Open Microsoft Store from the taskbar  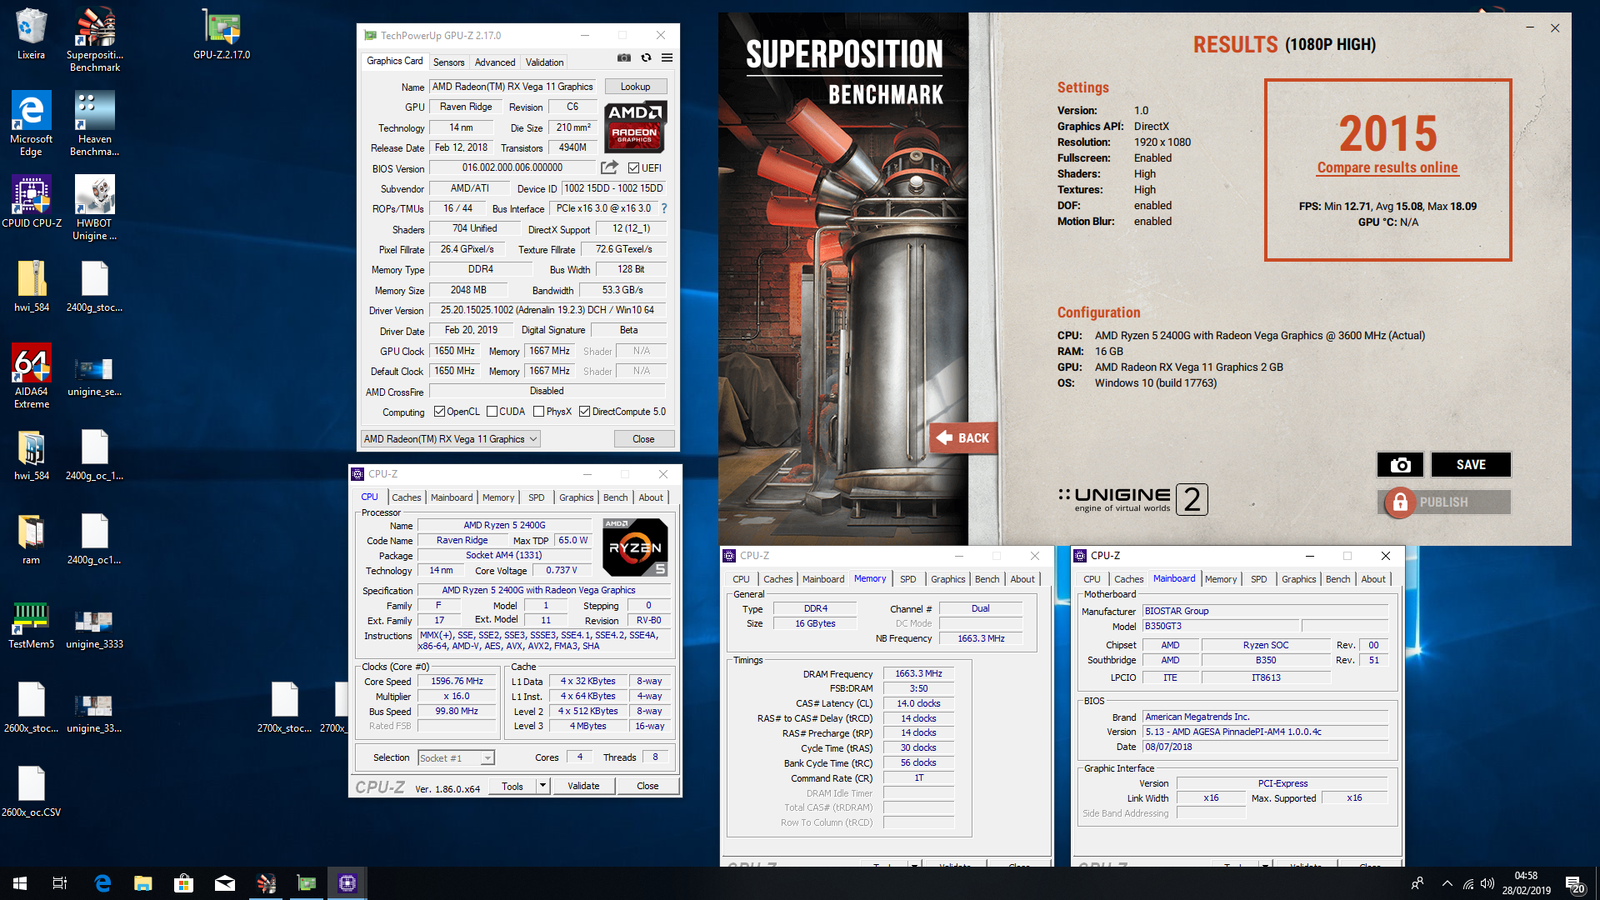pyautogui.click(x=183, y=883)
